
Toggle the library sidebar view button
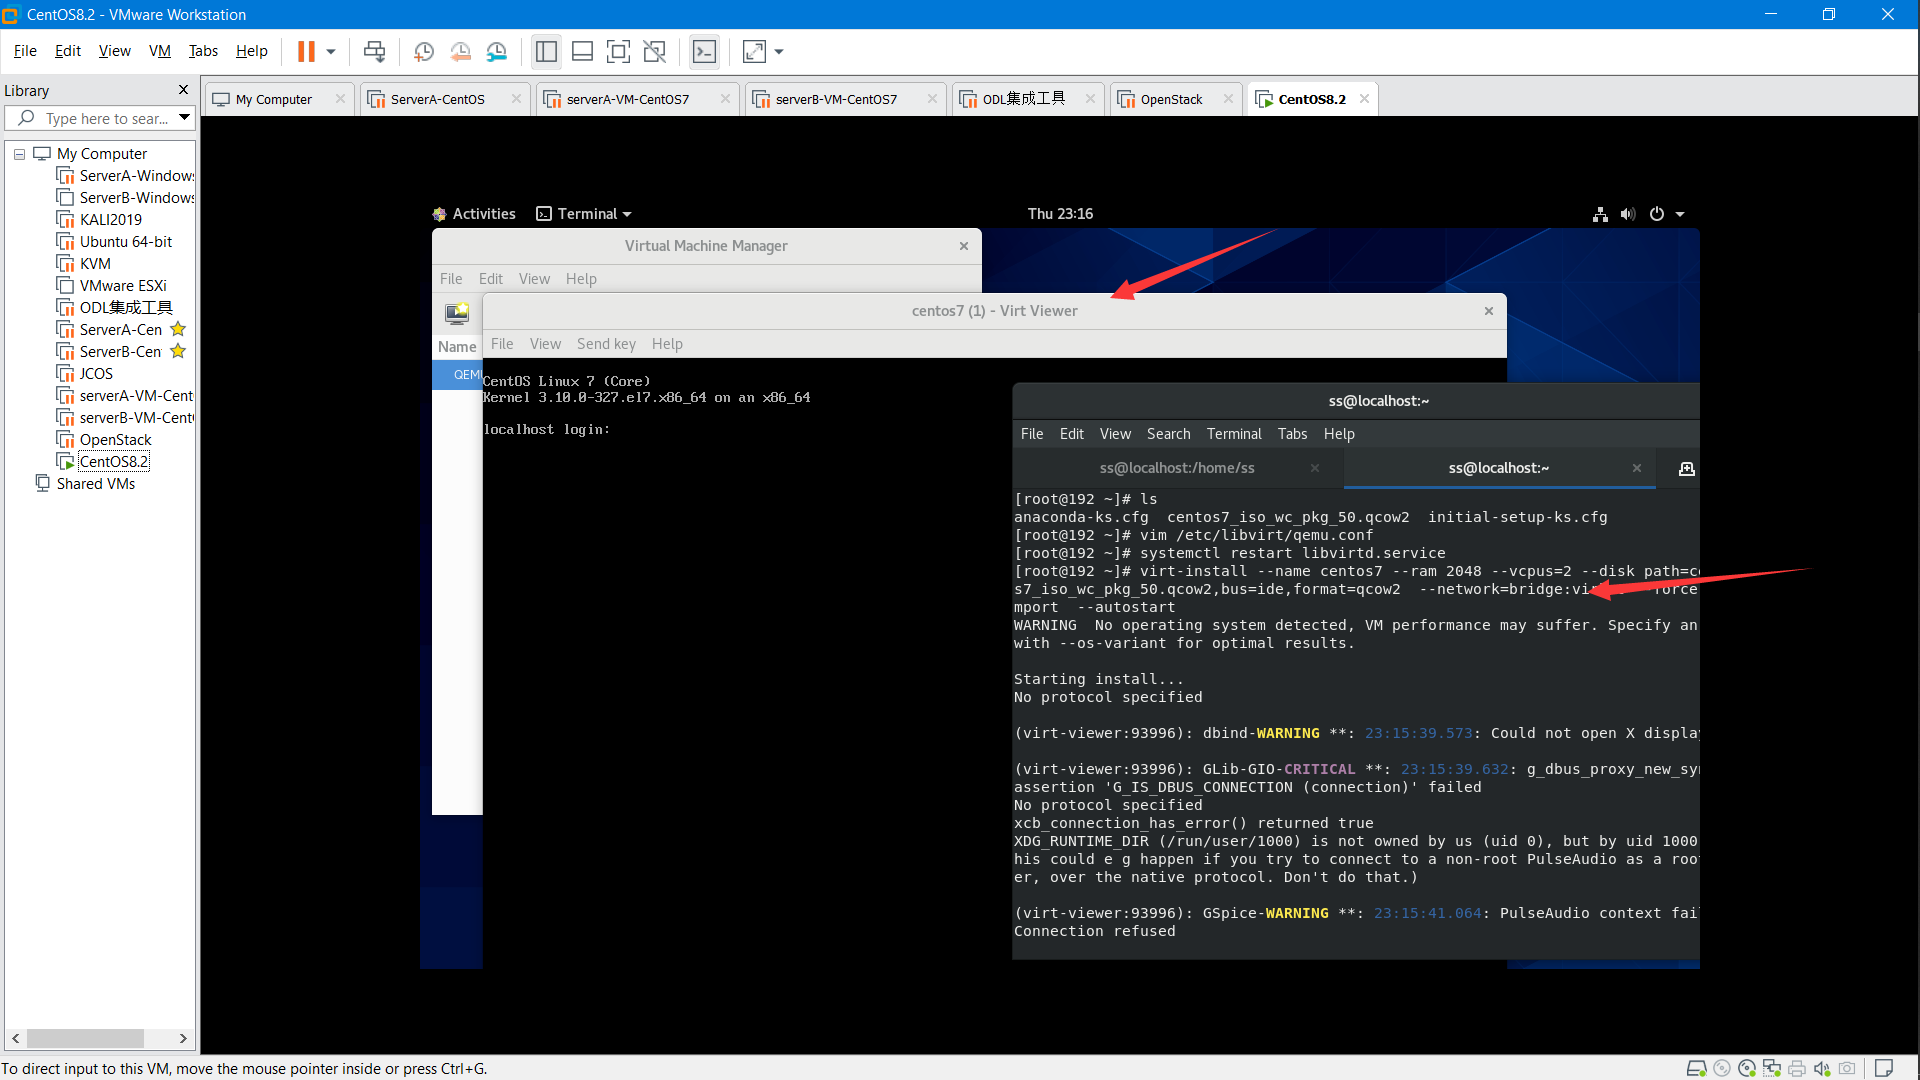(546, 52)
